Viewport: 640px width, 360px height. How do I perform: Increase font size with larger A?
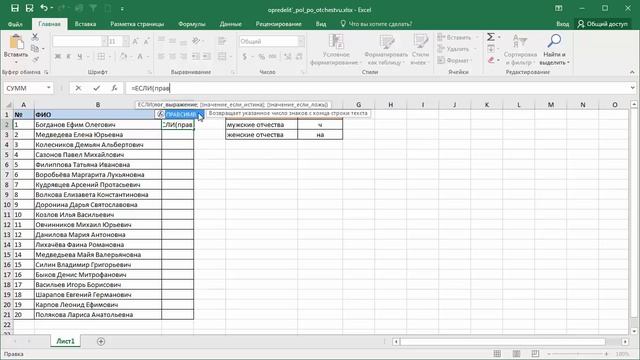(136, 41)
